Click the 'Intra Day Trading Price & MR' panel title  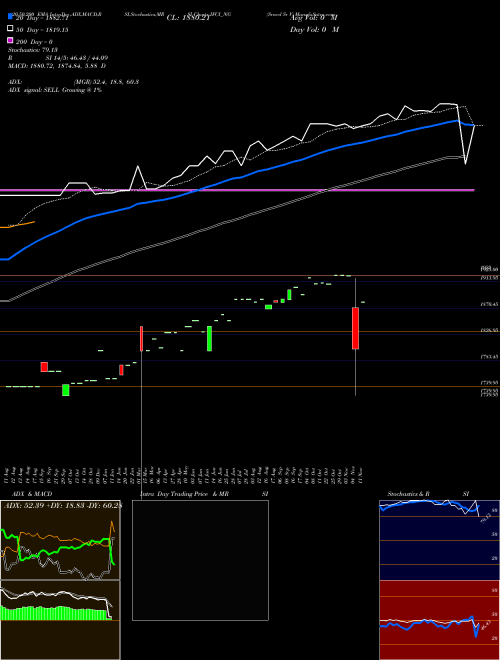(x=184, y=494)
